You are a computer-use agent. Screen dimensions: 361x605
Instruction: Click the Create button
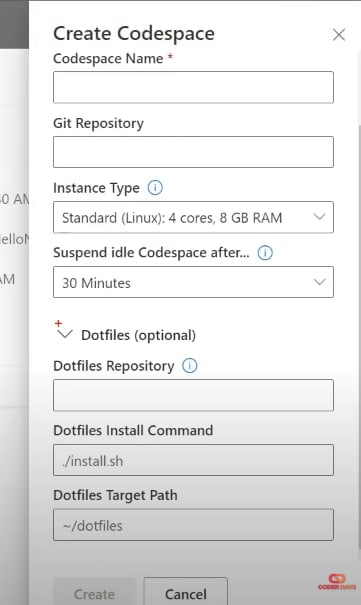tap(94, 593)
